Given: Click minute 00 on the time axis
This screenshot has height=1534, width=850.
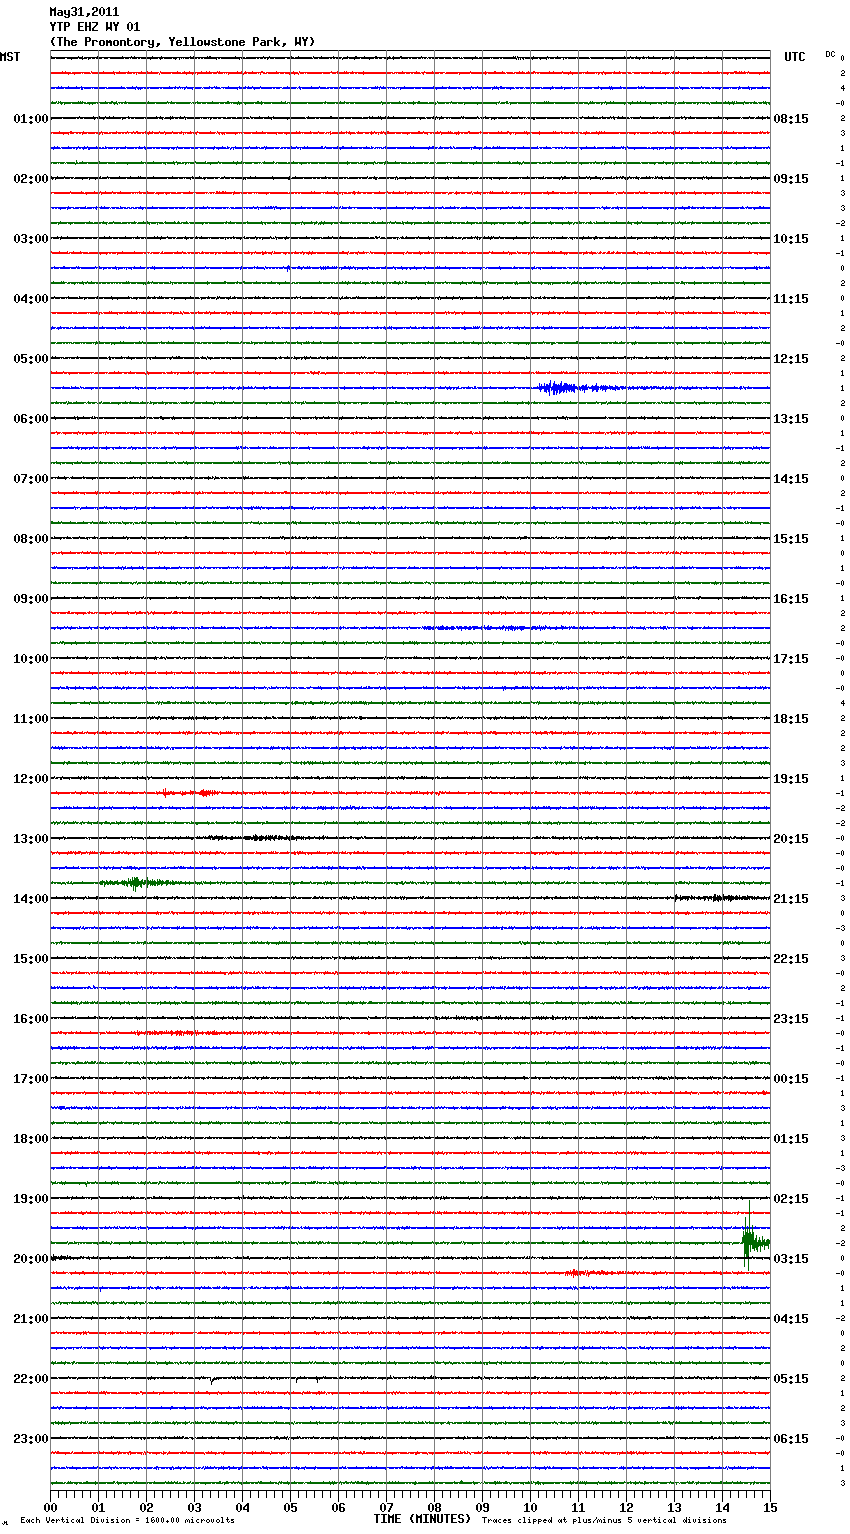Looking at the screenshot, I should click(x=50, y=1507).
